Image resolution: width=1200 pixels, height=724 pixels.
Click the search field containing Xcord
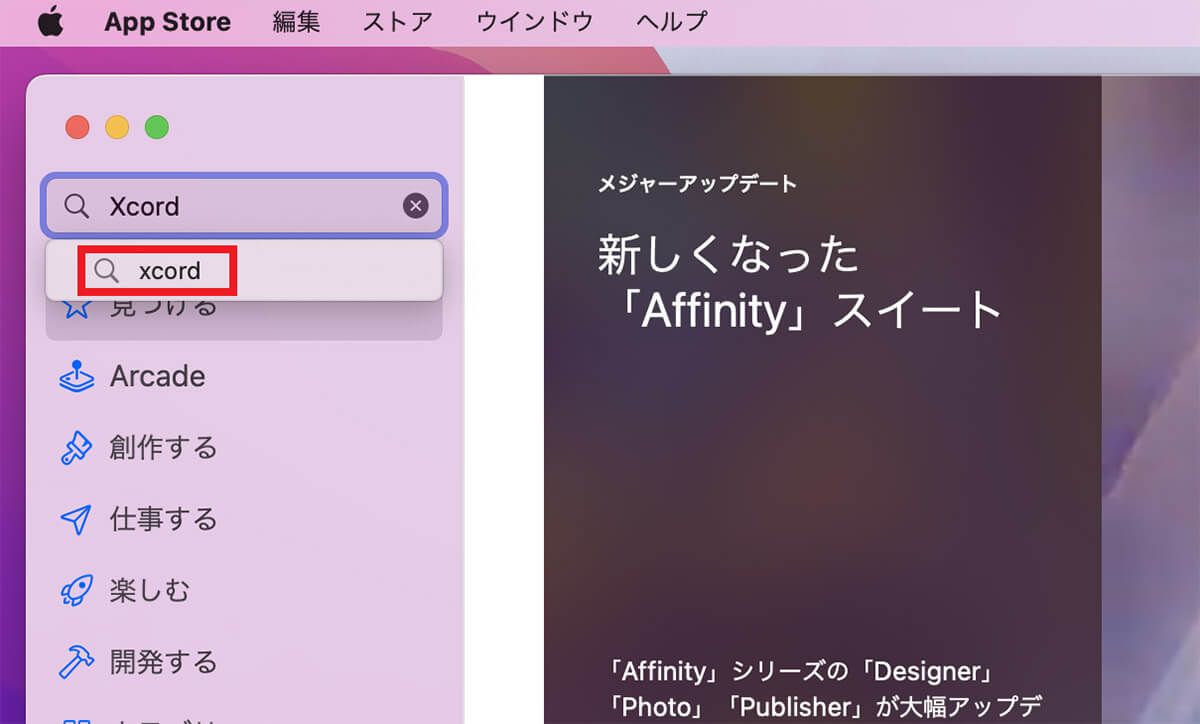coord(244,206)
